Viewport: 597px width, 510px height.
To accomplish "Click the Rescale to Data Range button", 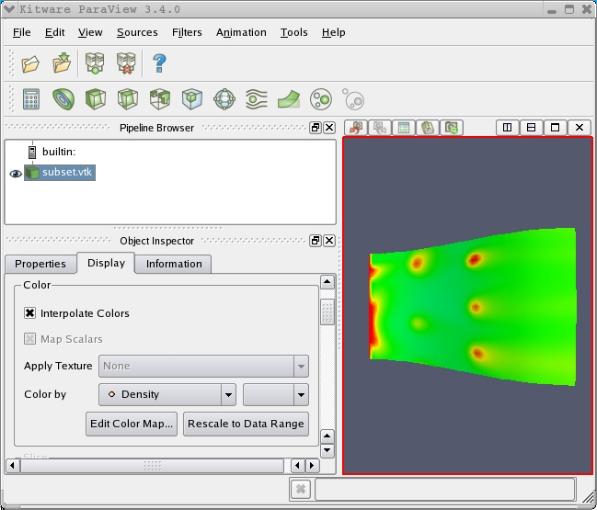I will click(x=246, y=424).
